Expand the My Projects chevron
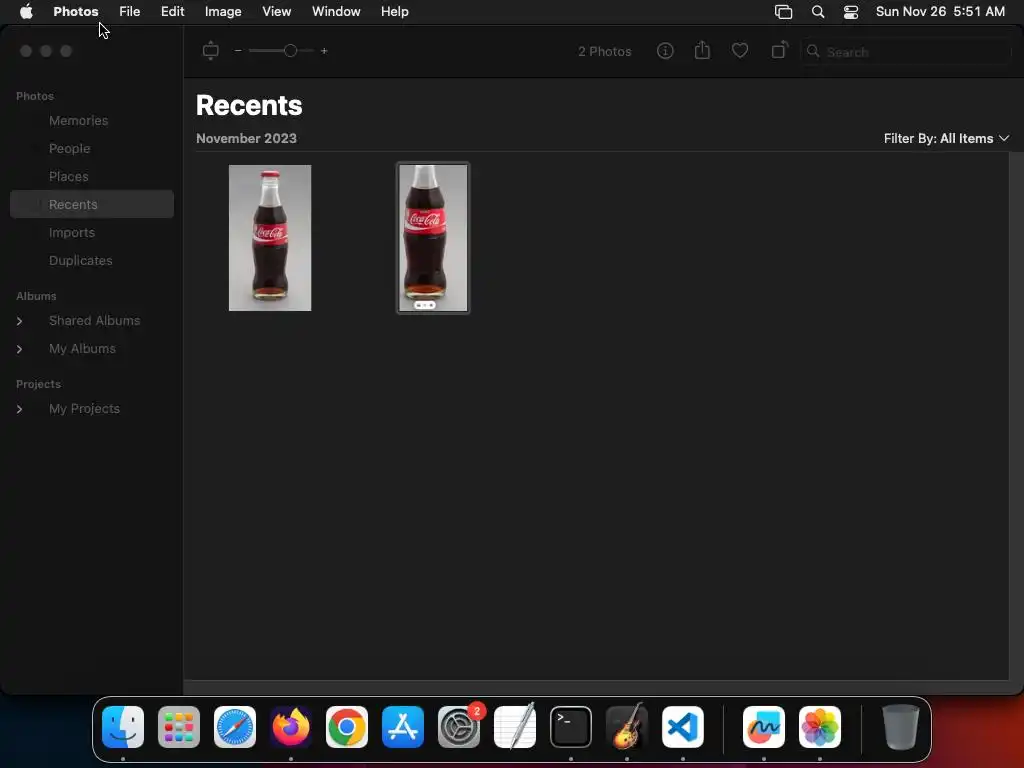 (20, 409)
